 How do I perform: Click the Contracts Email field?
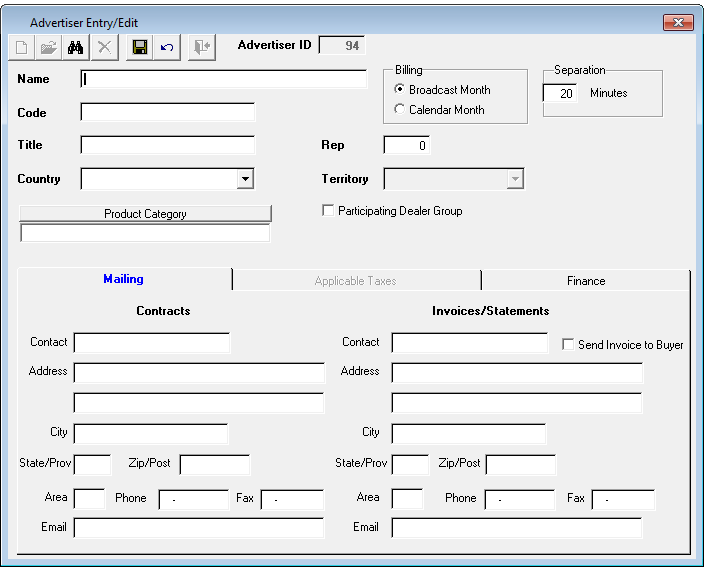pos(199,527)
